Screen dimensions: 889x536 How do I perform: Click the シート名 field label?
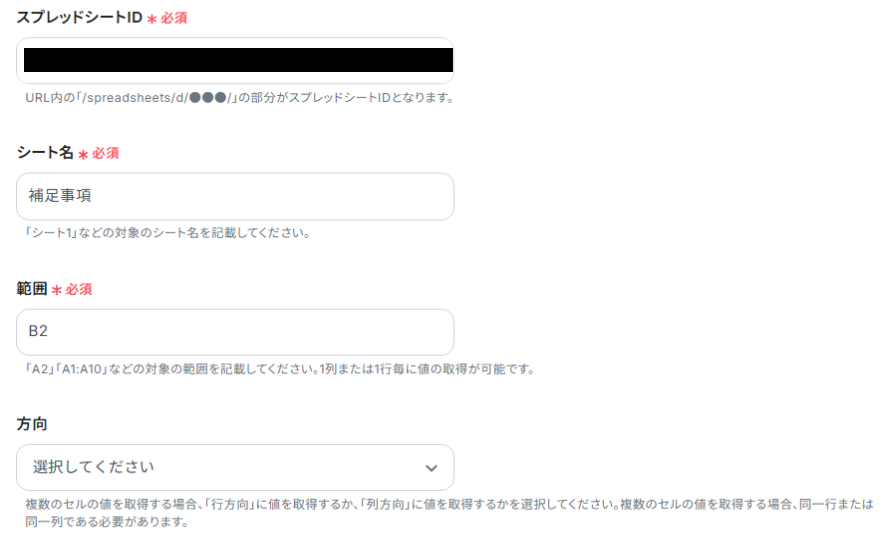point(45,153)
